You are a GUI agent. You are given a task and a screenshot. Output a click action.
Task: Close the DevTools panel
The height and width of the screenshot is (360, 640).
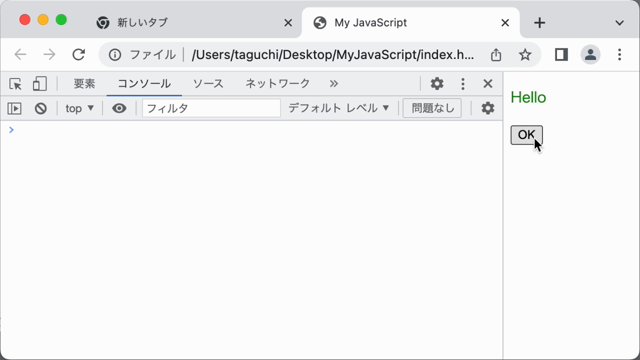click(488, 84)
